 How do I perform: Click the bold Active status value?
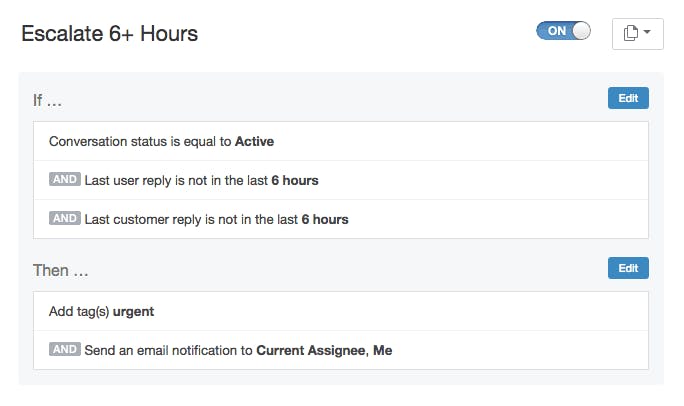254,142
